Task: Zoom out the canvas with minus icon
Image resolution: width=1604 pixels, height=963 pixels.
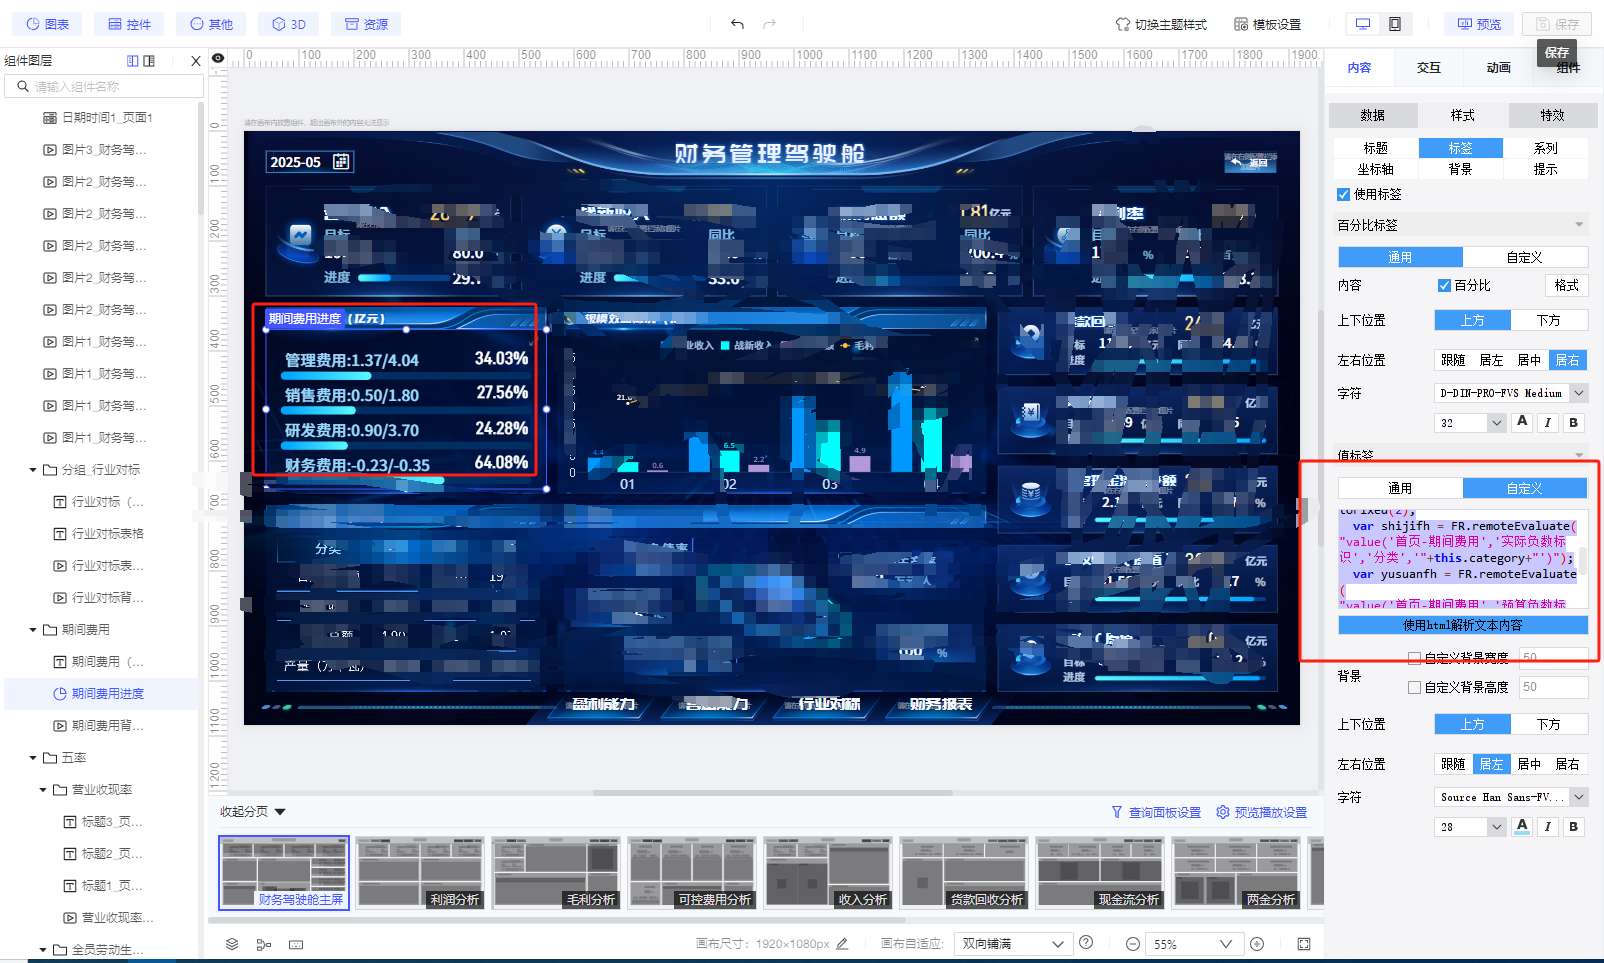Action: coord(1132,944)
